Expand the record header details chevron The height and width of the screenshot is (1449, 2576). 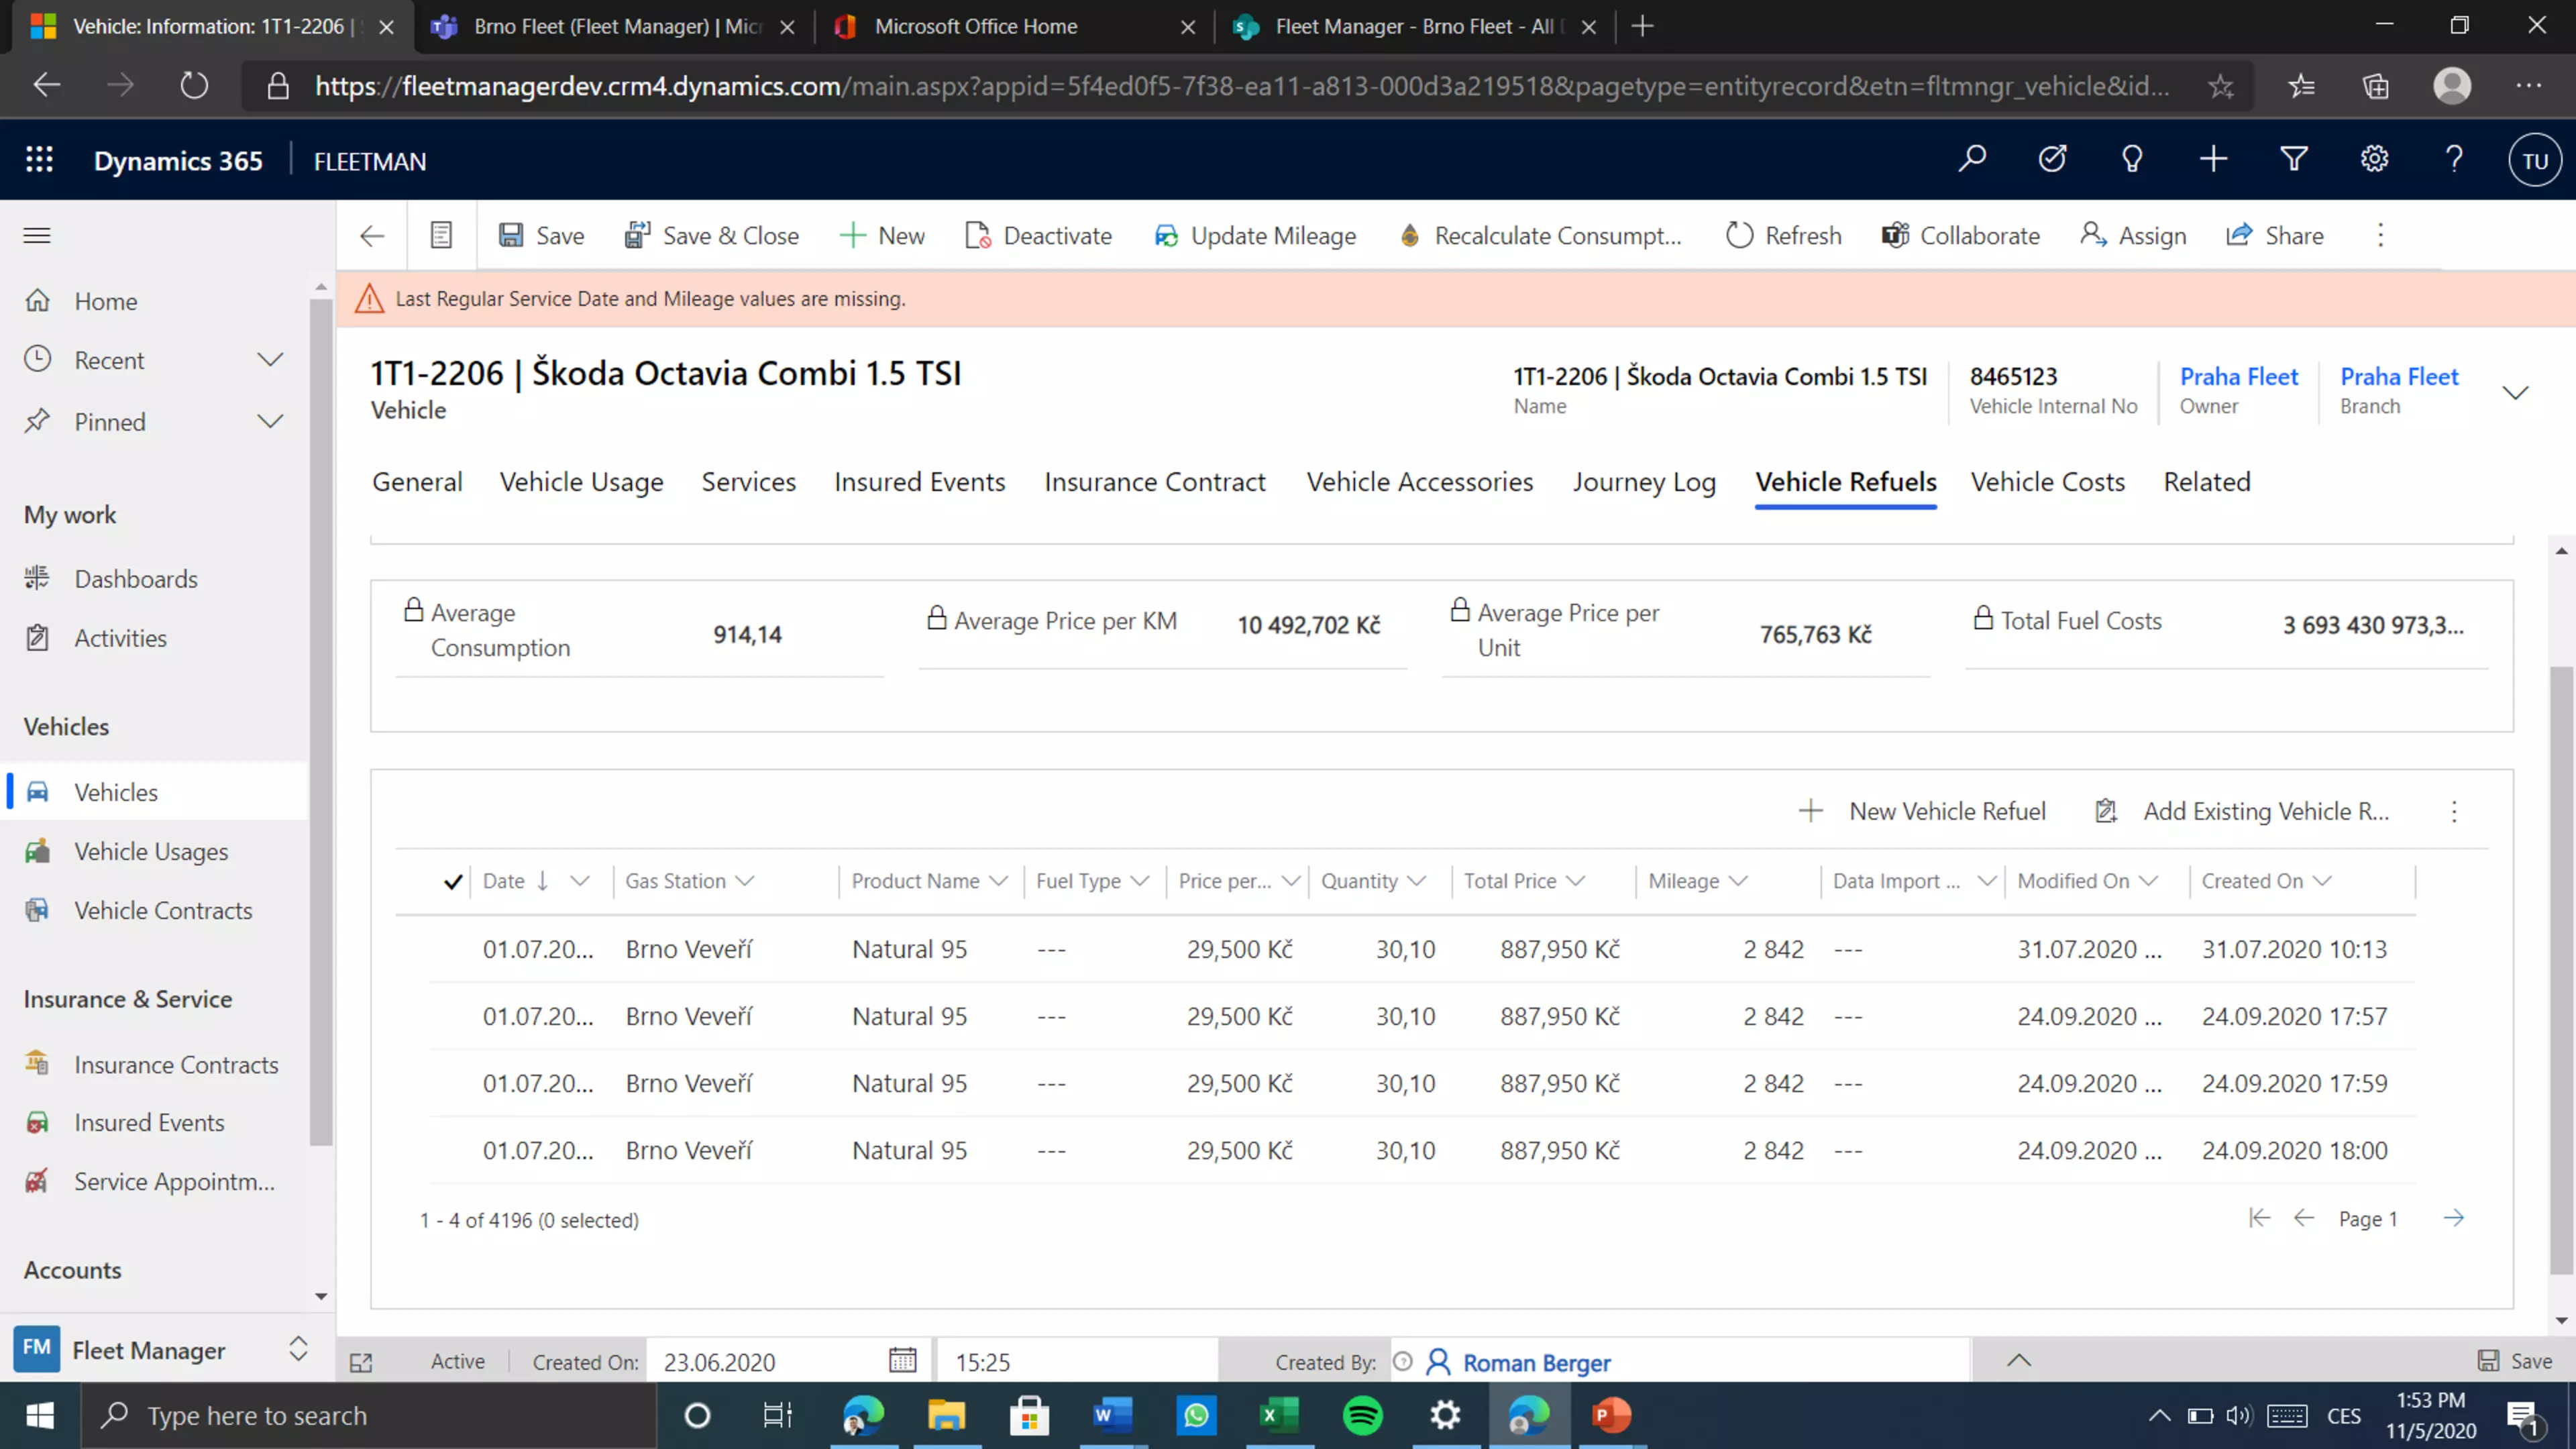2516,392
